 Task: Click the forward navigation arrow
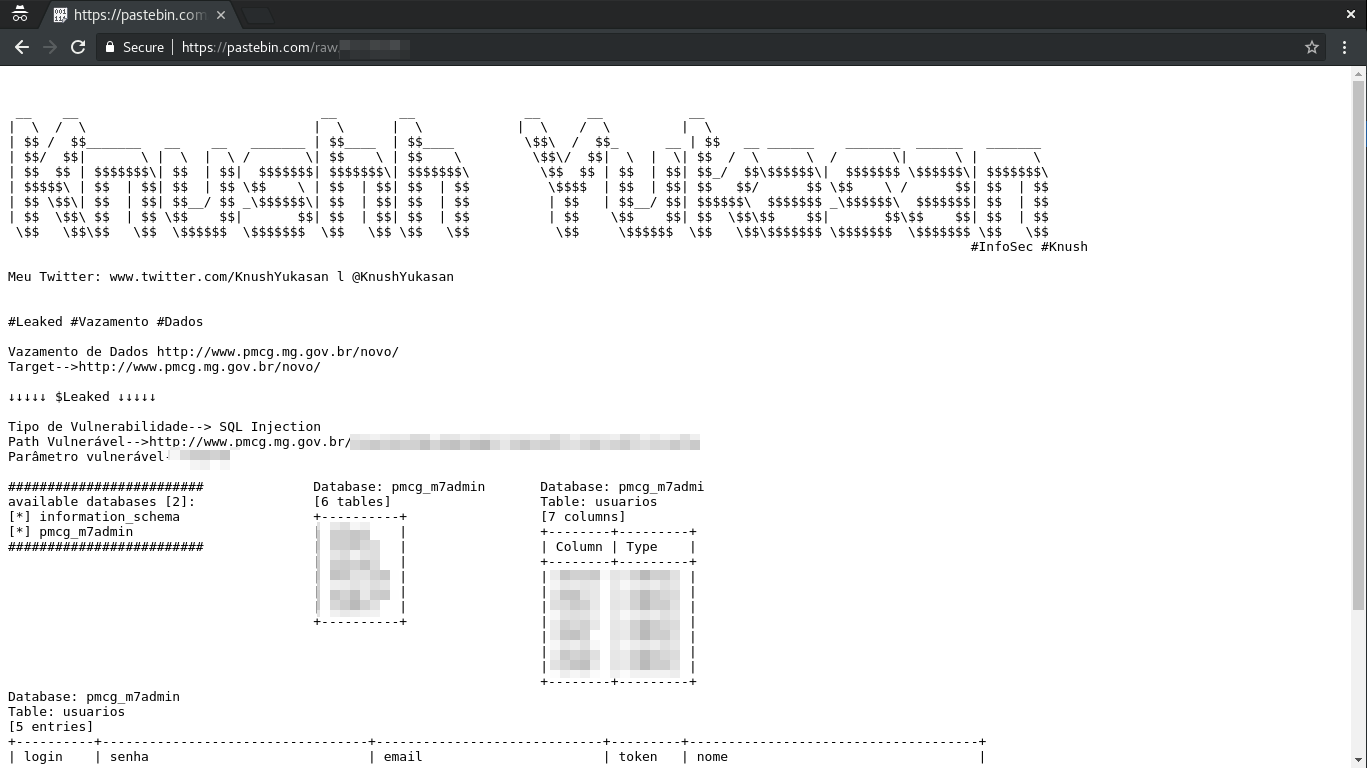[50, 47]
